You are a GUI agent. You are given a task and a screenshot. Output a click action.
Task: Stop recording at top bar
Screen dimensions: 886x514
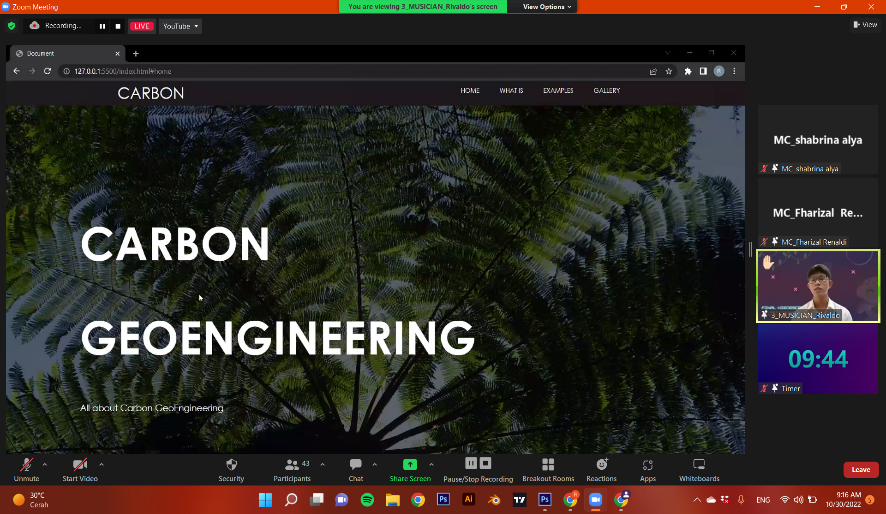[x=118, y=26]
